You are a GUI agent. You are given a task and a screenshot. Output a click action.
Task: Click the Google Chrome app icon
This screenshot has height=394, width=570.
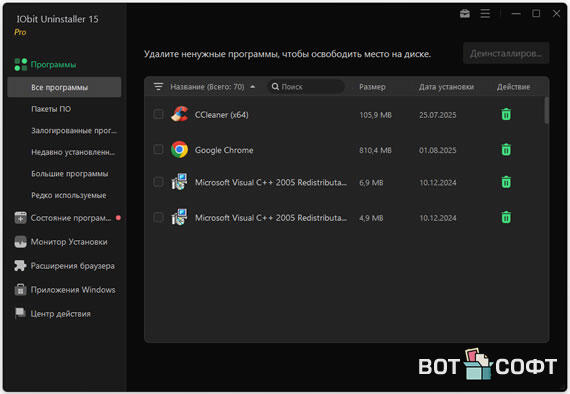coord(180,150)
